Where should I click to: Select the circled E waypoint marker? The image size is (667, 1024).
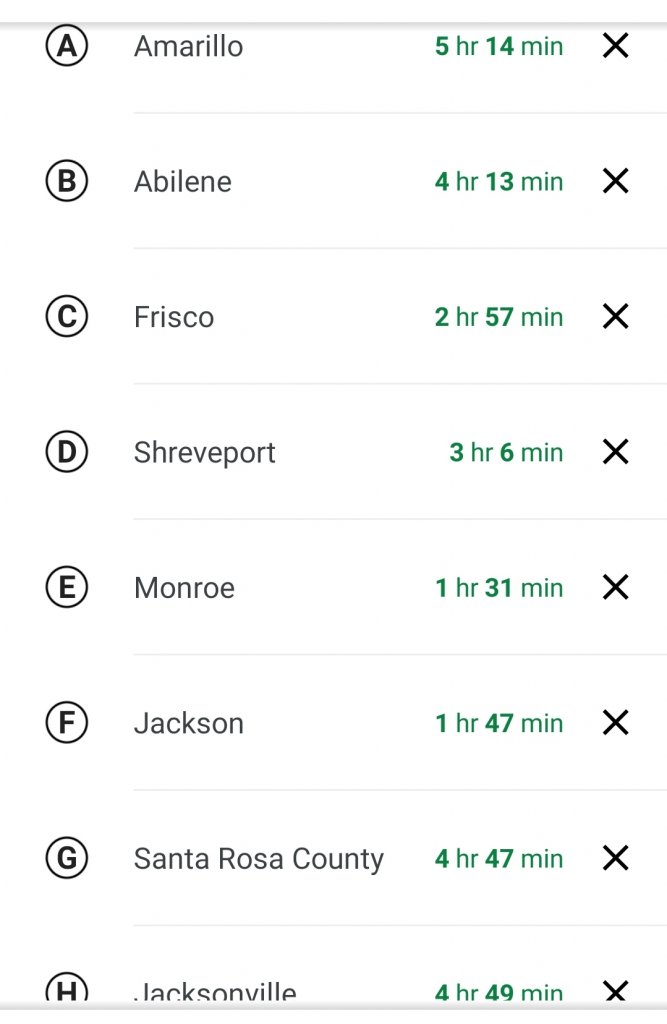point(67,587)
